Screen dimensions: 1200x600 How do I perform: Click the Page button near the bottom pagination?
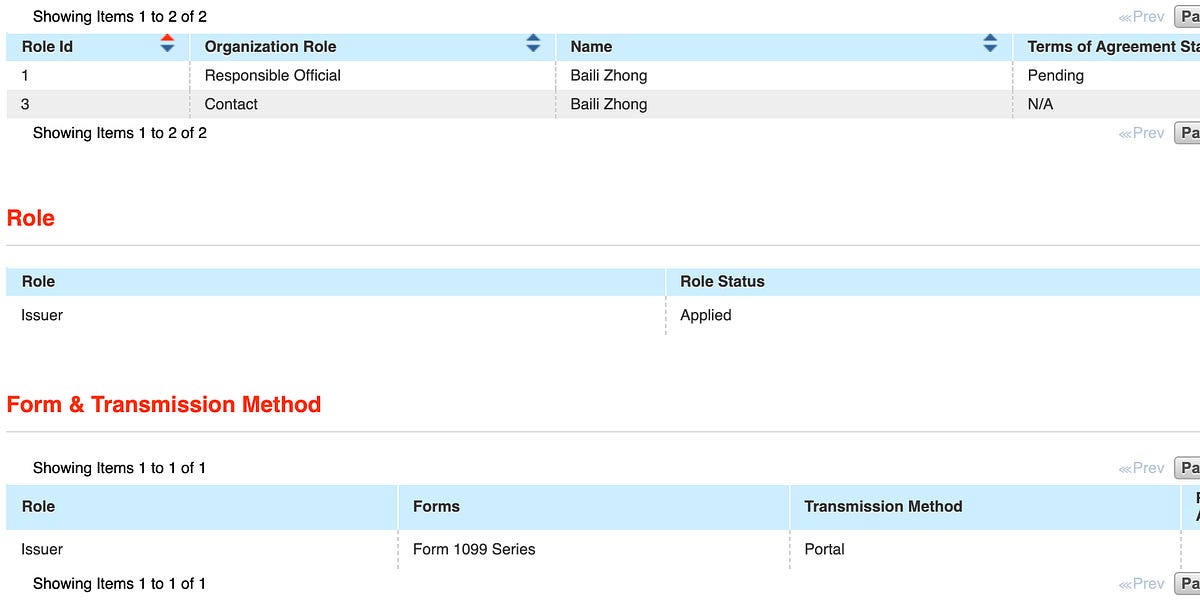point(1189,583)
